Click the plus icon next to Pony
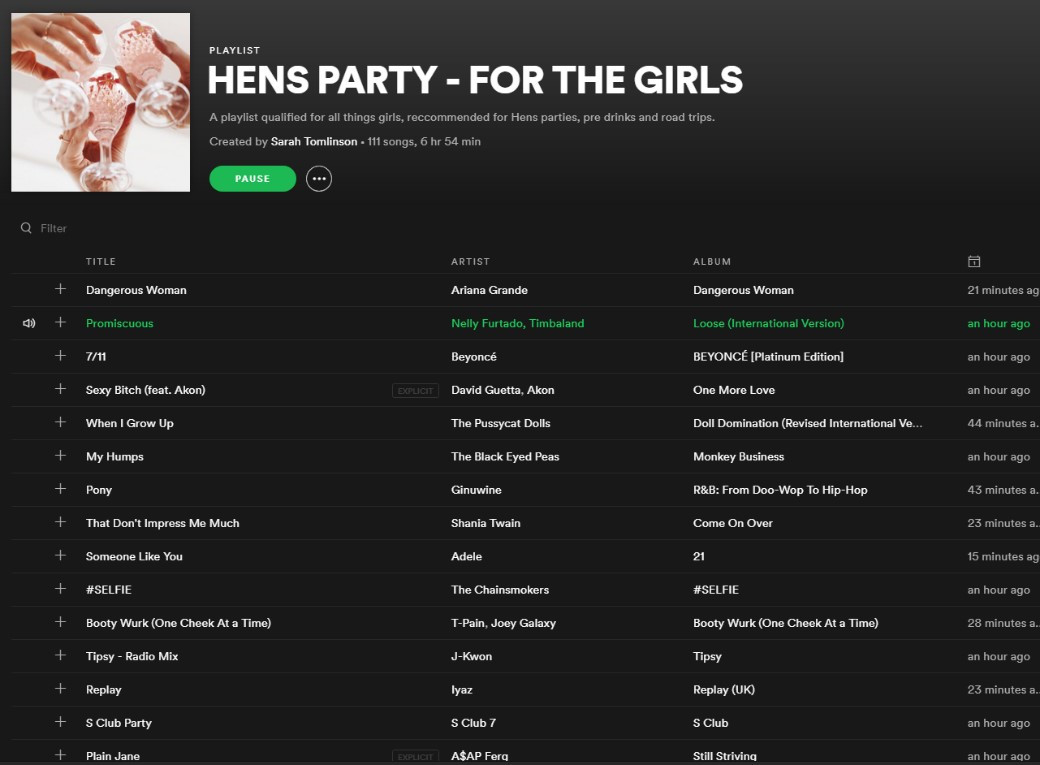 click(x=60, y=489)
